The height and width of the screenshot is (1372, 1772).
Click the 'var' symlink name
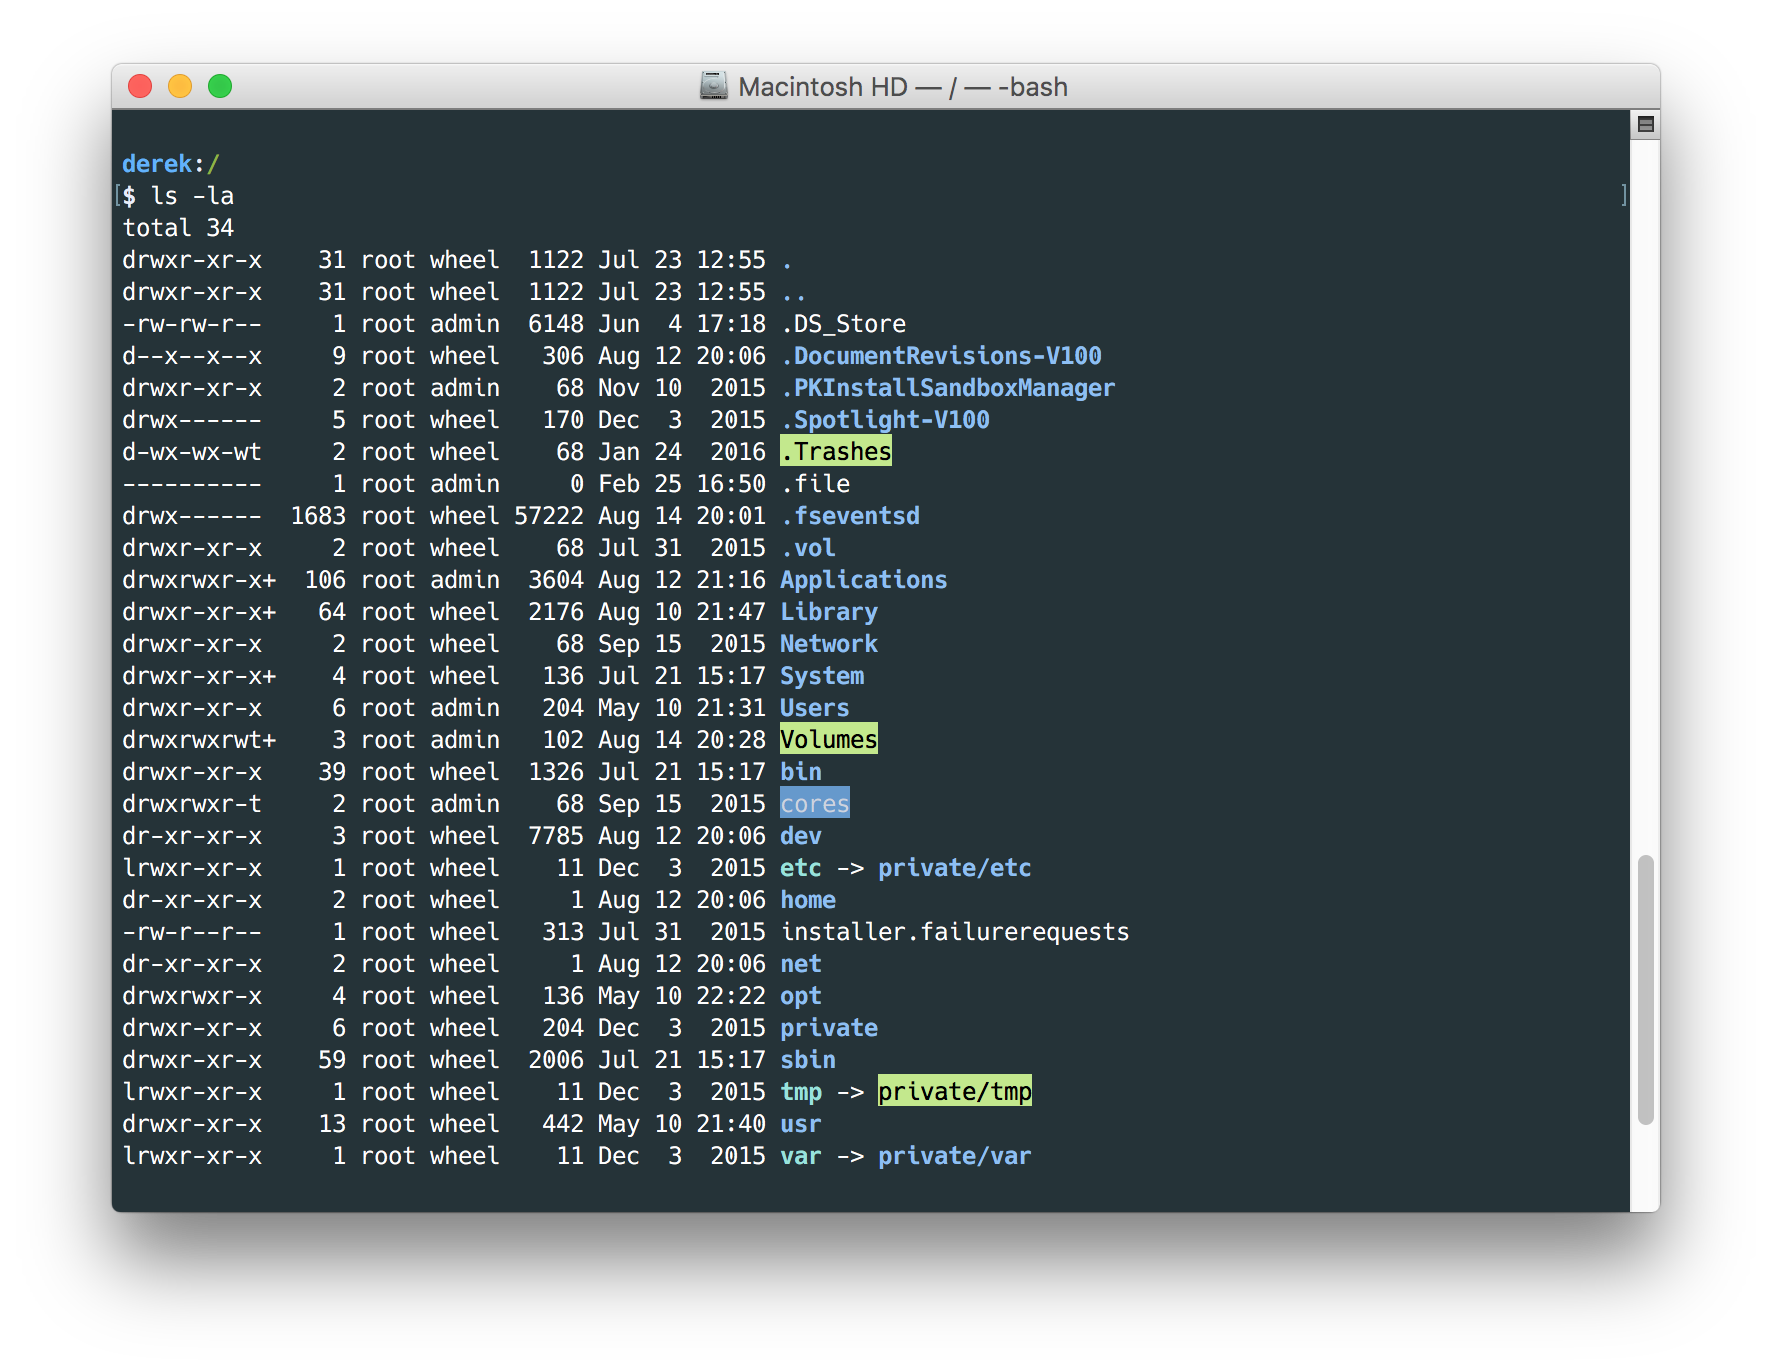pyautogui.click(x=801, y=1156)
